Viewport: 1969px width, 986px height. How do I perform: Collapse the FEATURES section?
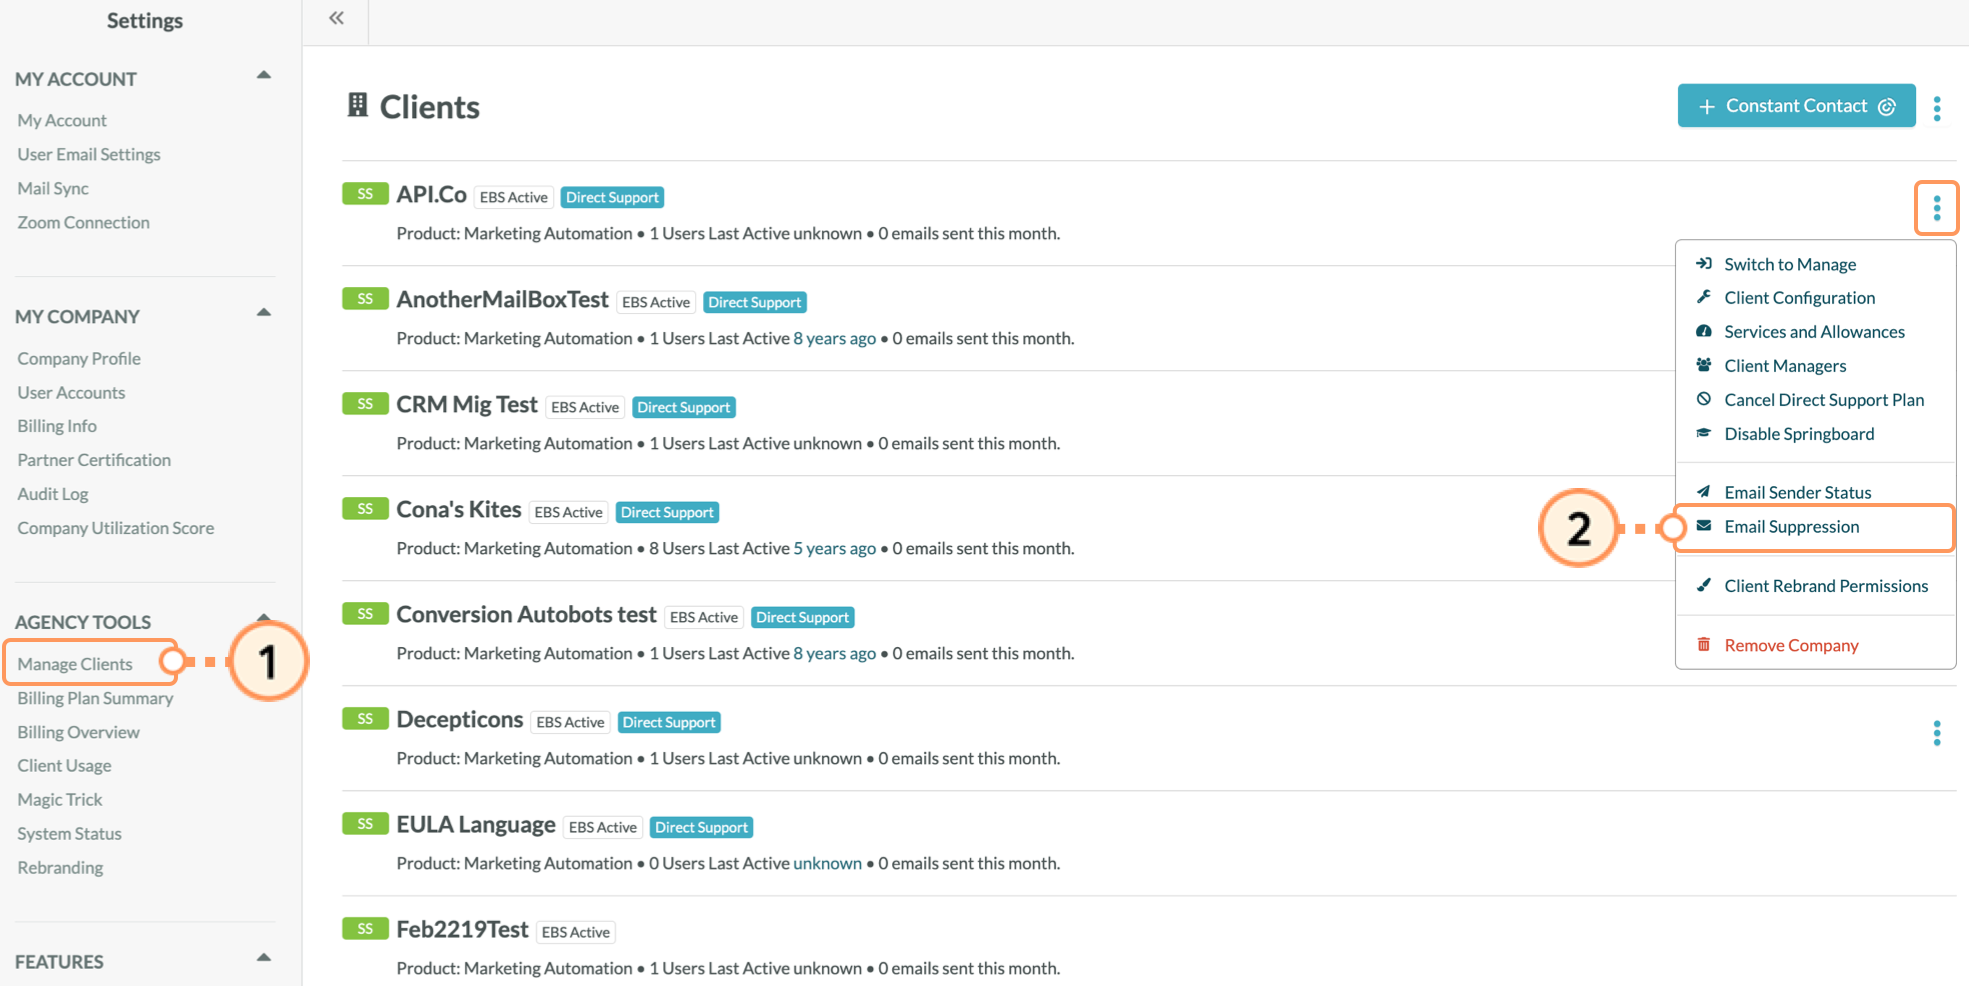(x=264, y=958)
